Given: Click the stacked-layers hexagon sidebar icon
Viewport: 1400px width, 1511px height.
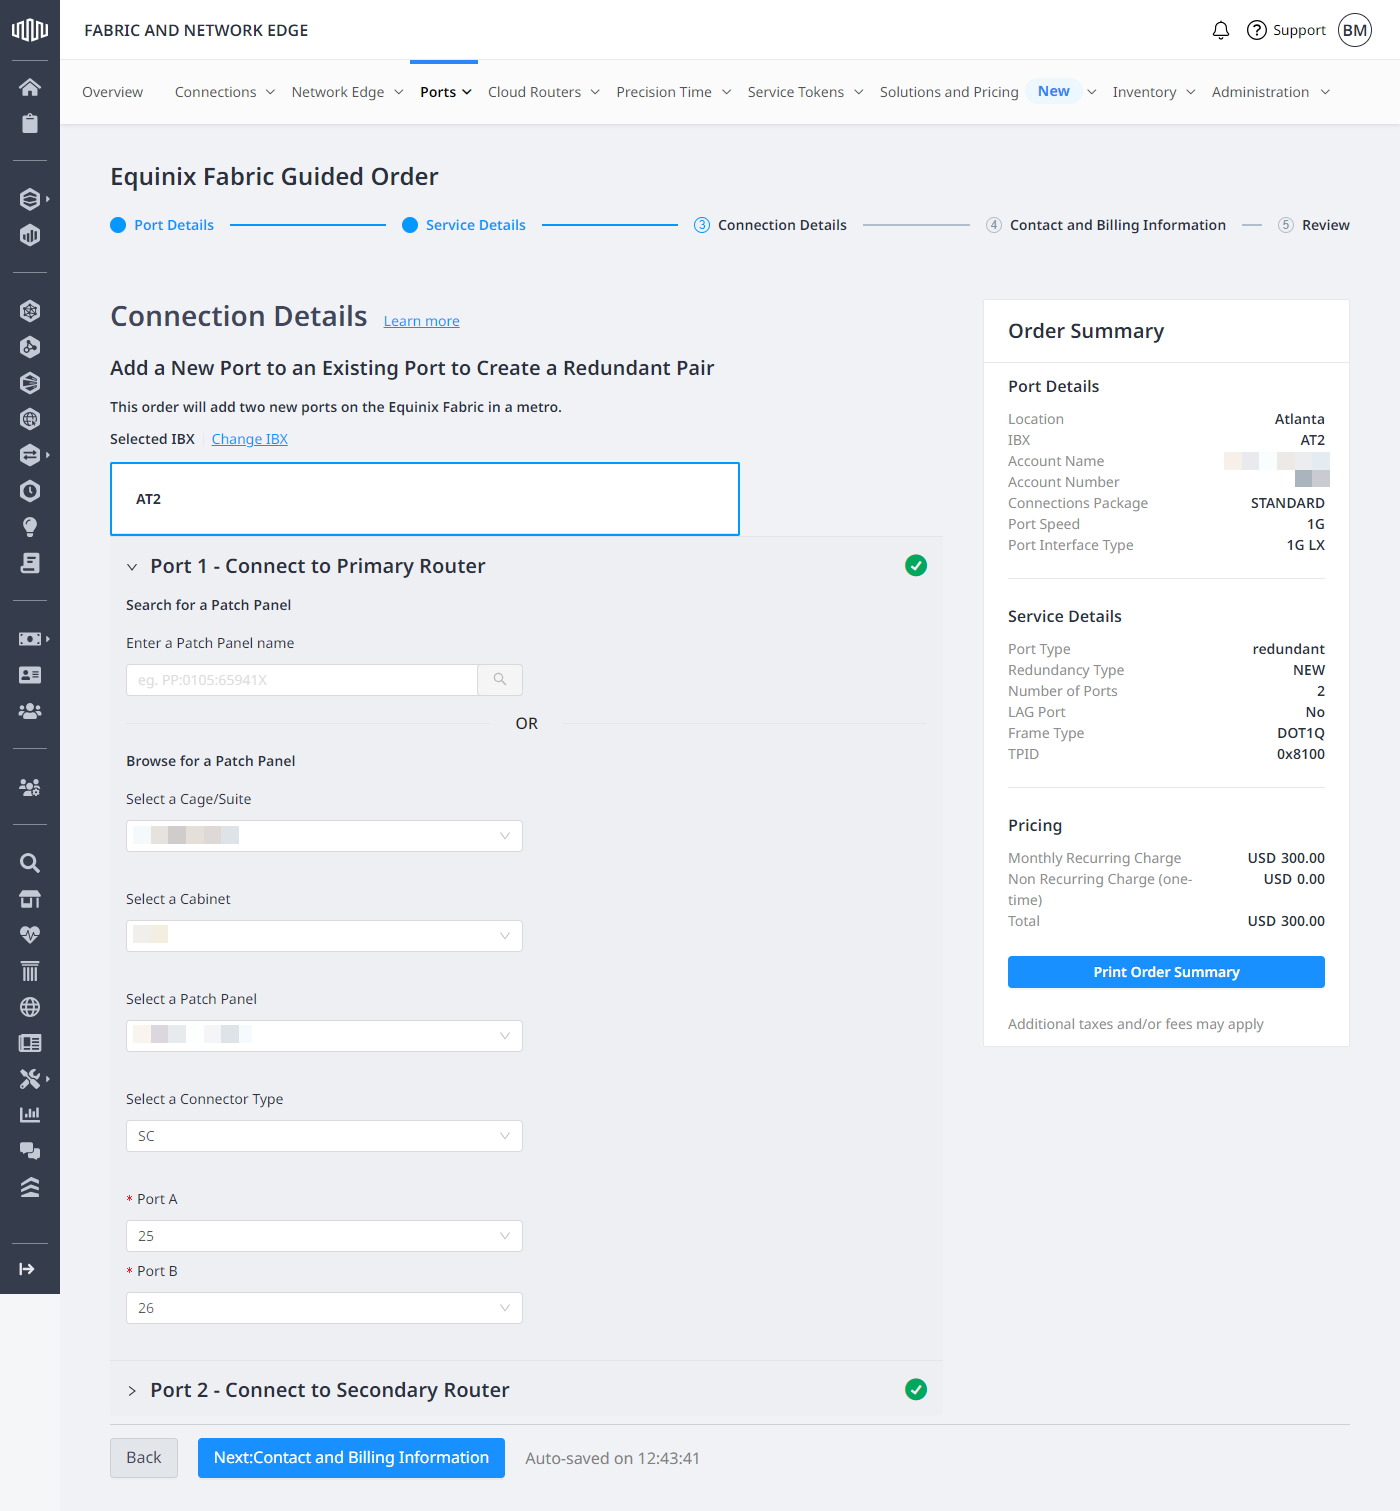Looking at the screenshot, I should pyautogui.click(x=30, y=199).
